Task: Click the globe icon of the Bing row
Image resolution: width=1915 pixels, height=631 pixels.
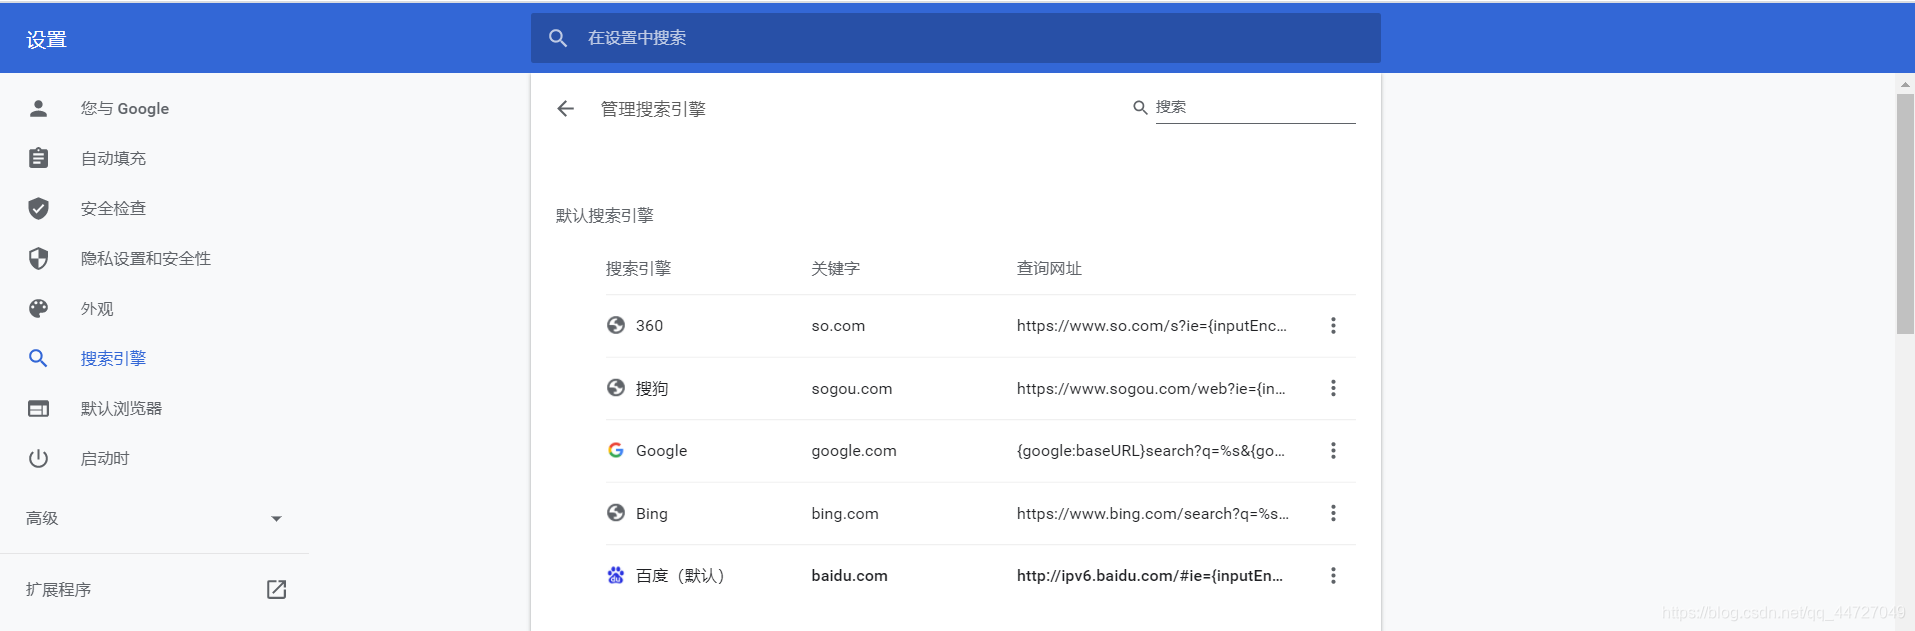Action: [x=616, y=513]
